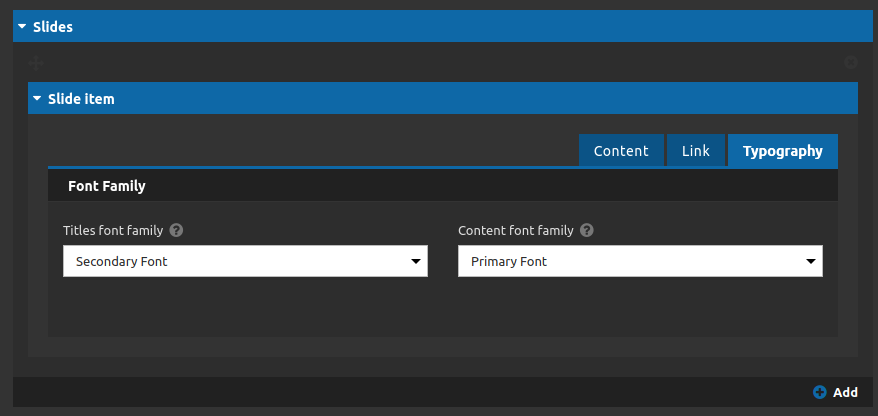Remove the slide with the faint X icon
878x416 pixels.
tap(851, 62)
